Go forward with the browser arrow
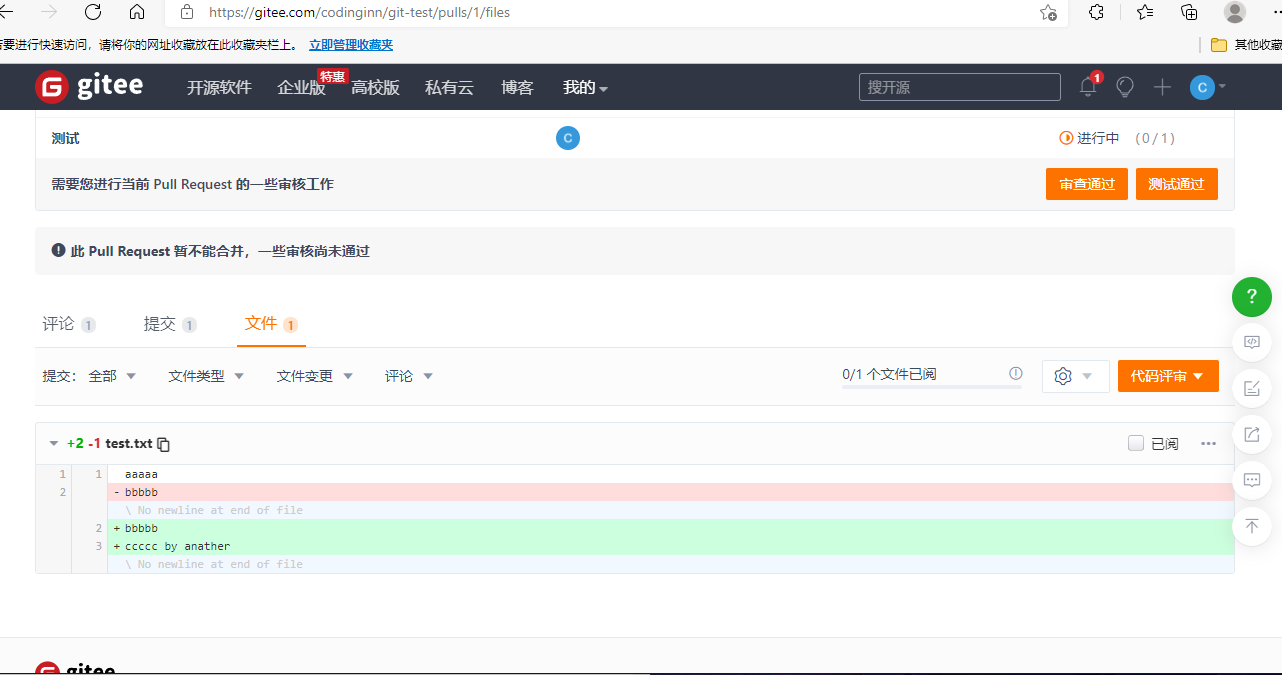 (49, 12)
